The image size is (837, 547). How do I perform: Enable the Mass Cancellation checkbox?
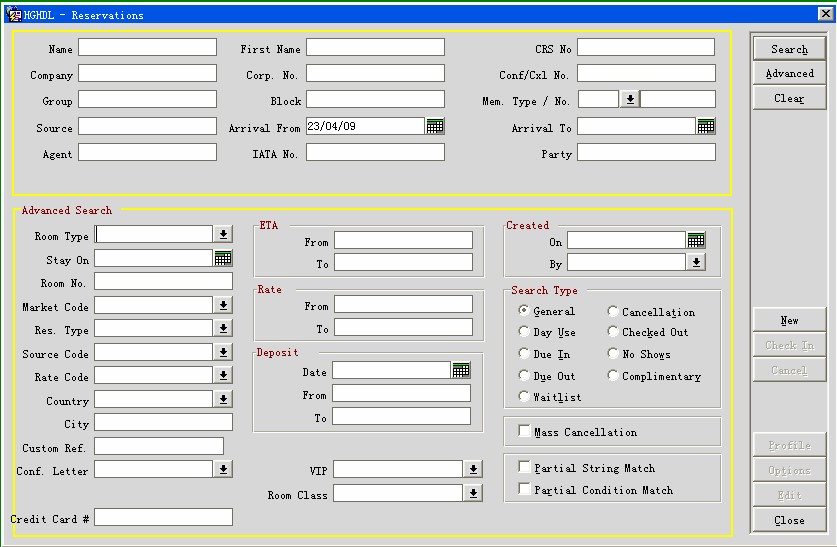tap(524, 431)
